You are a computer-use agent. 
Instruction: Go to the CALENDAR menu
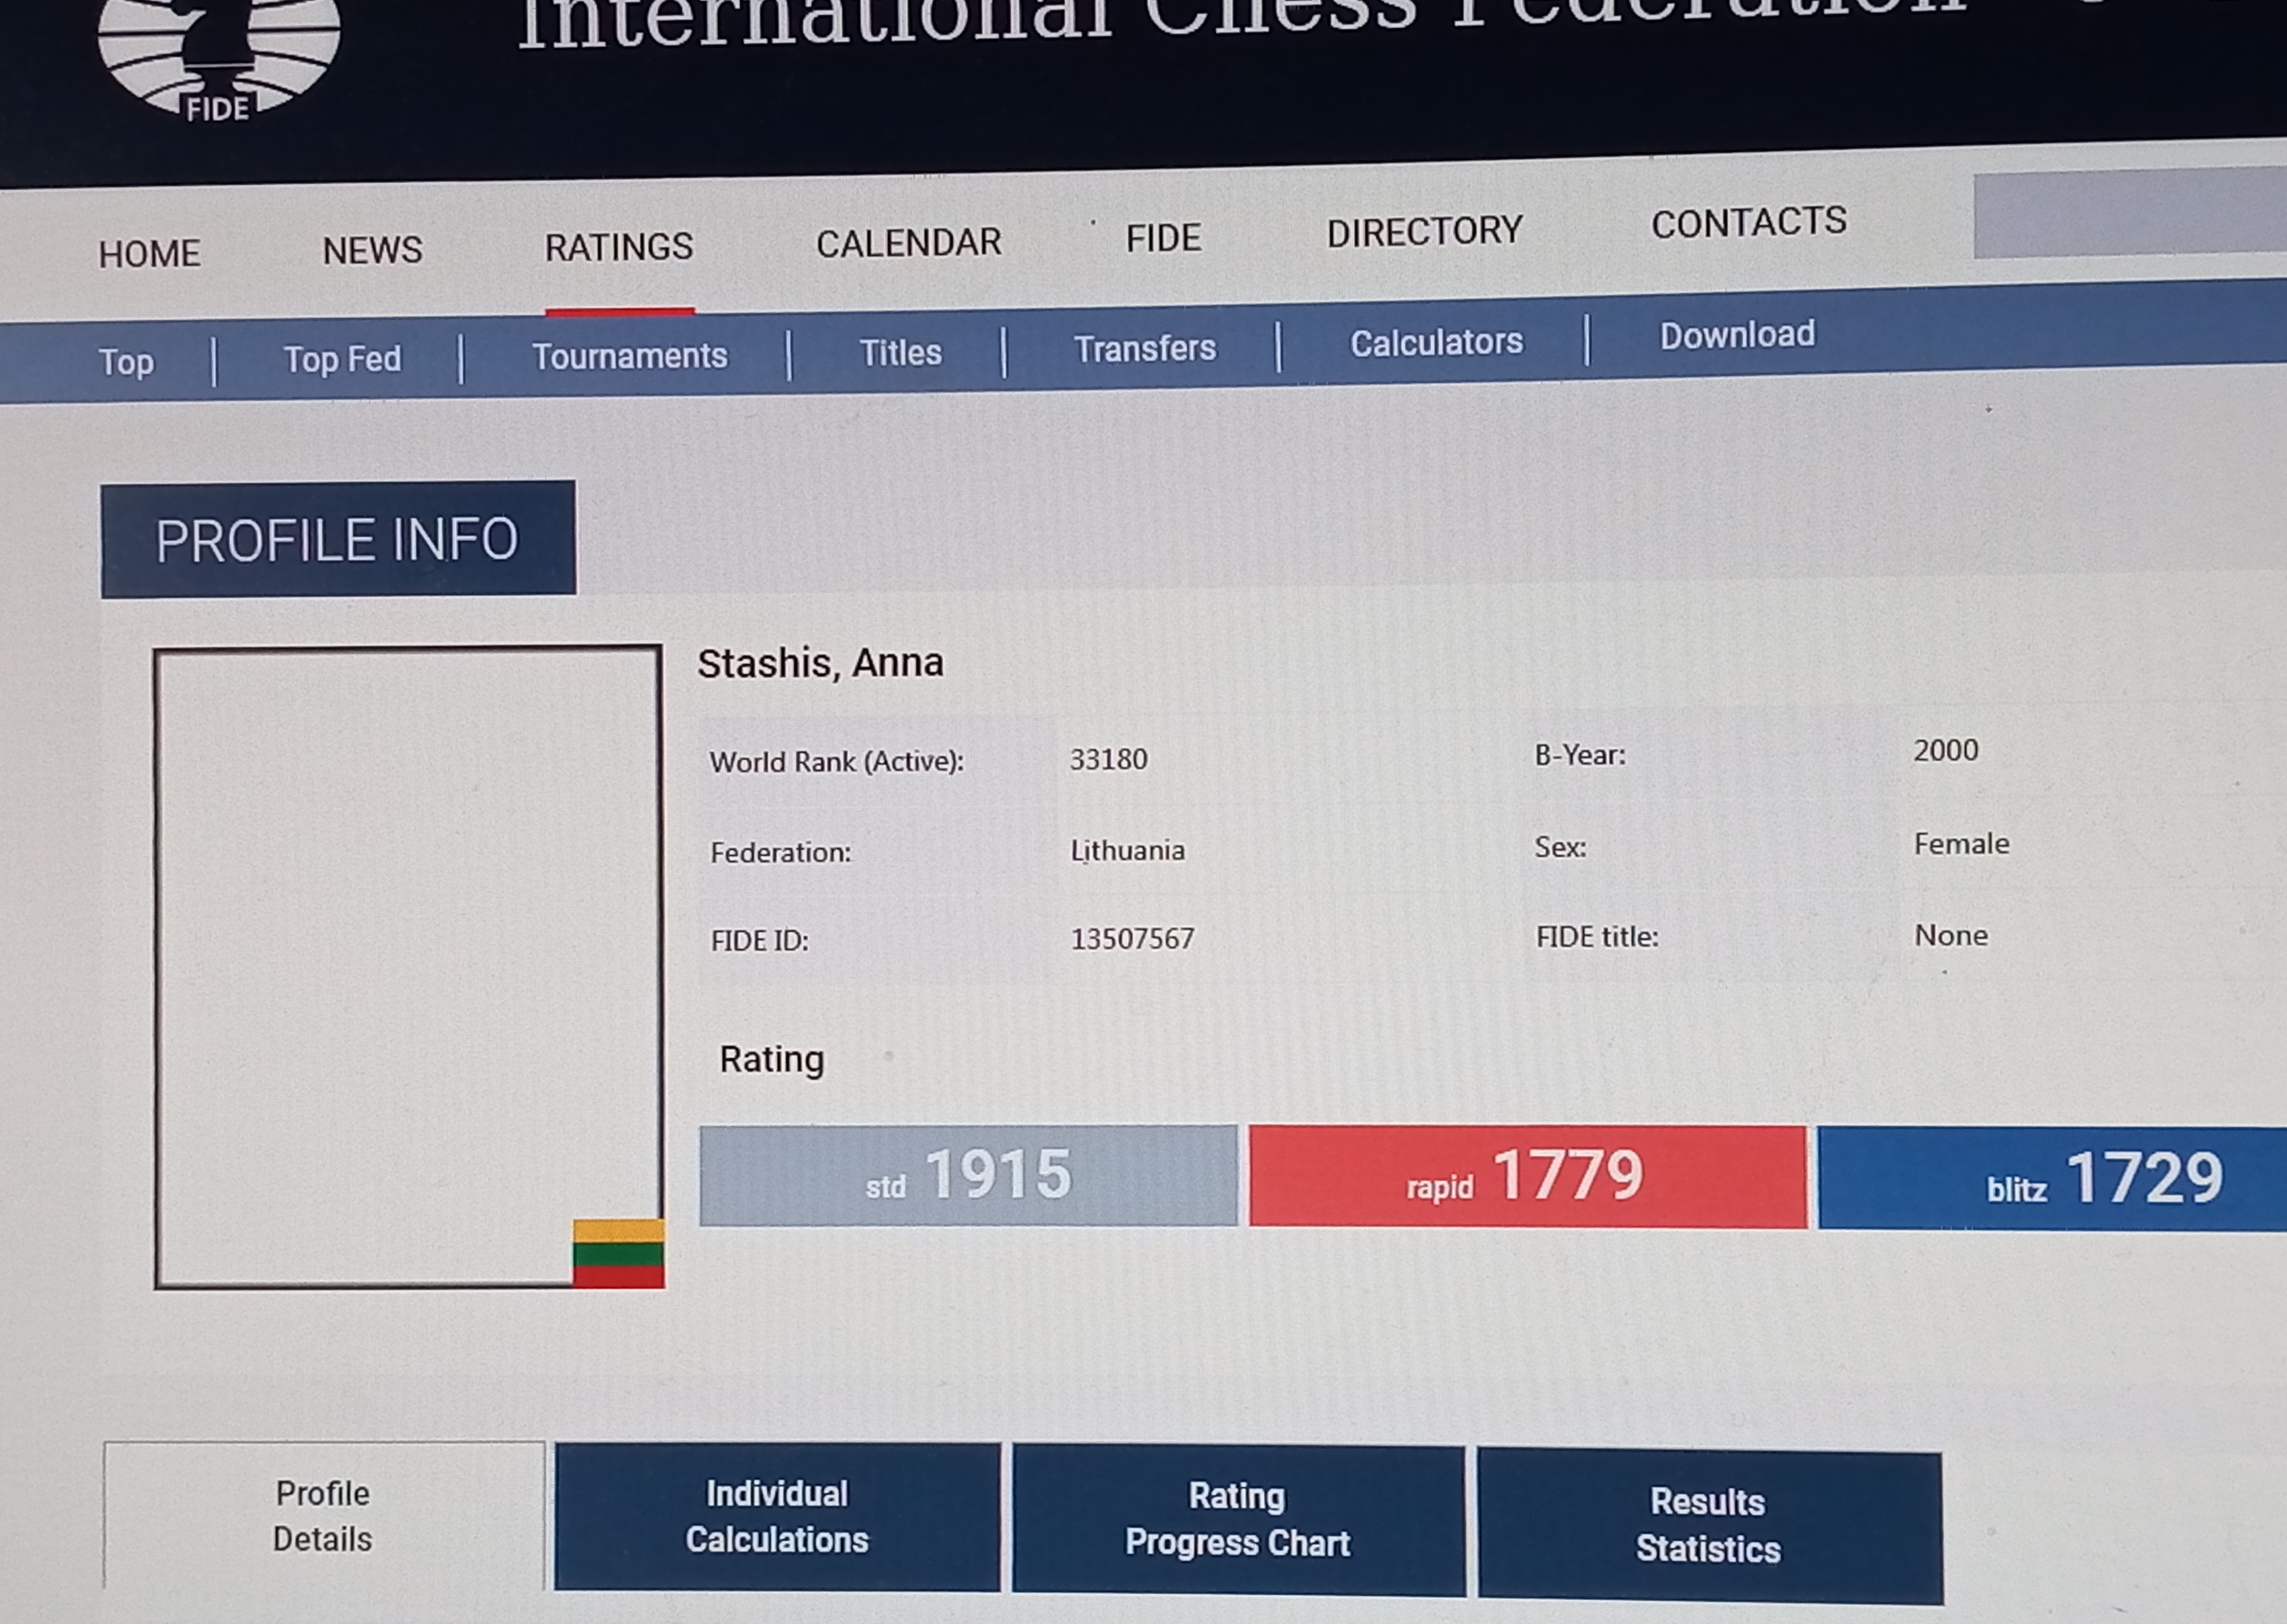point(908,243)
